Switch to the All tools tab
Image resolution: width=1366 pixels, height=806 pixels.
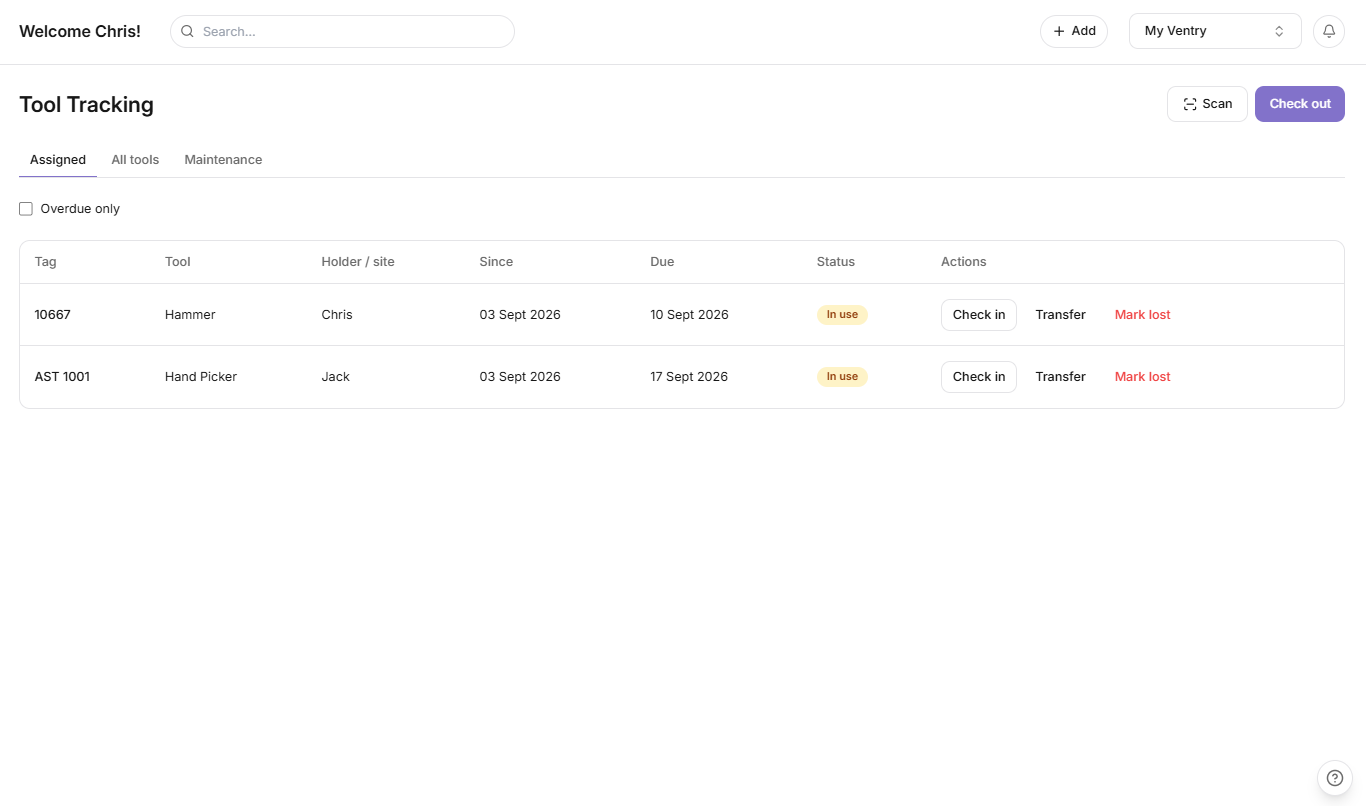135,160
